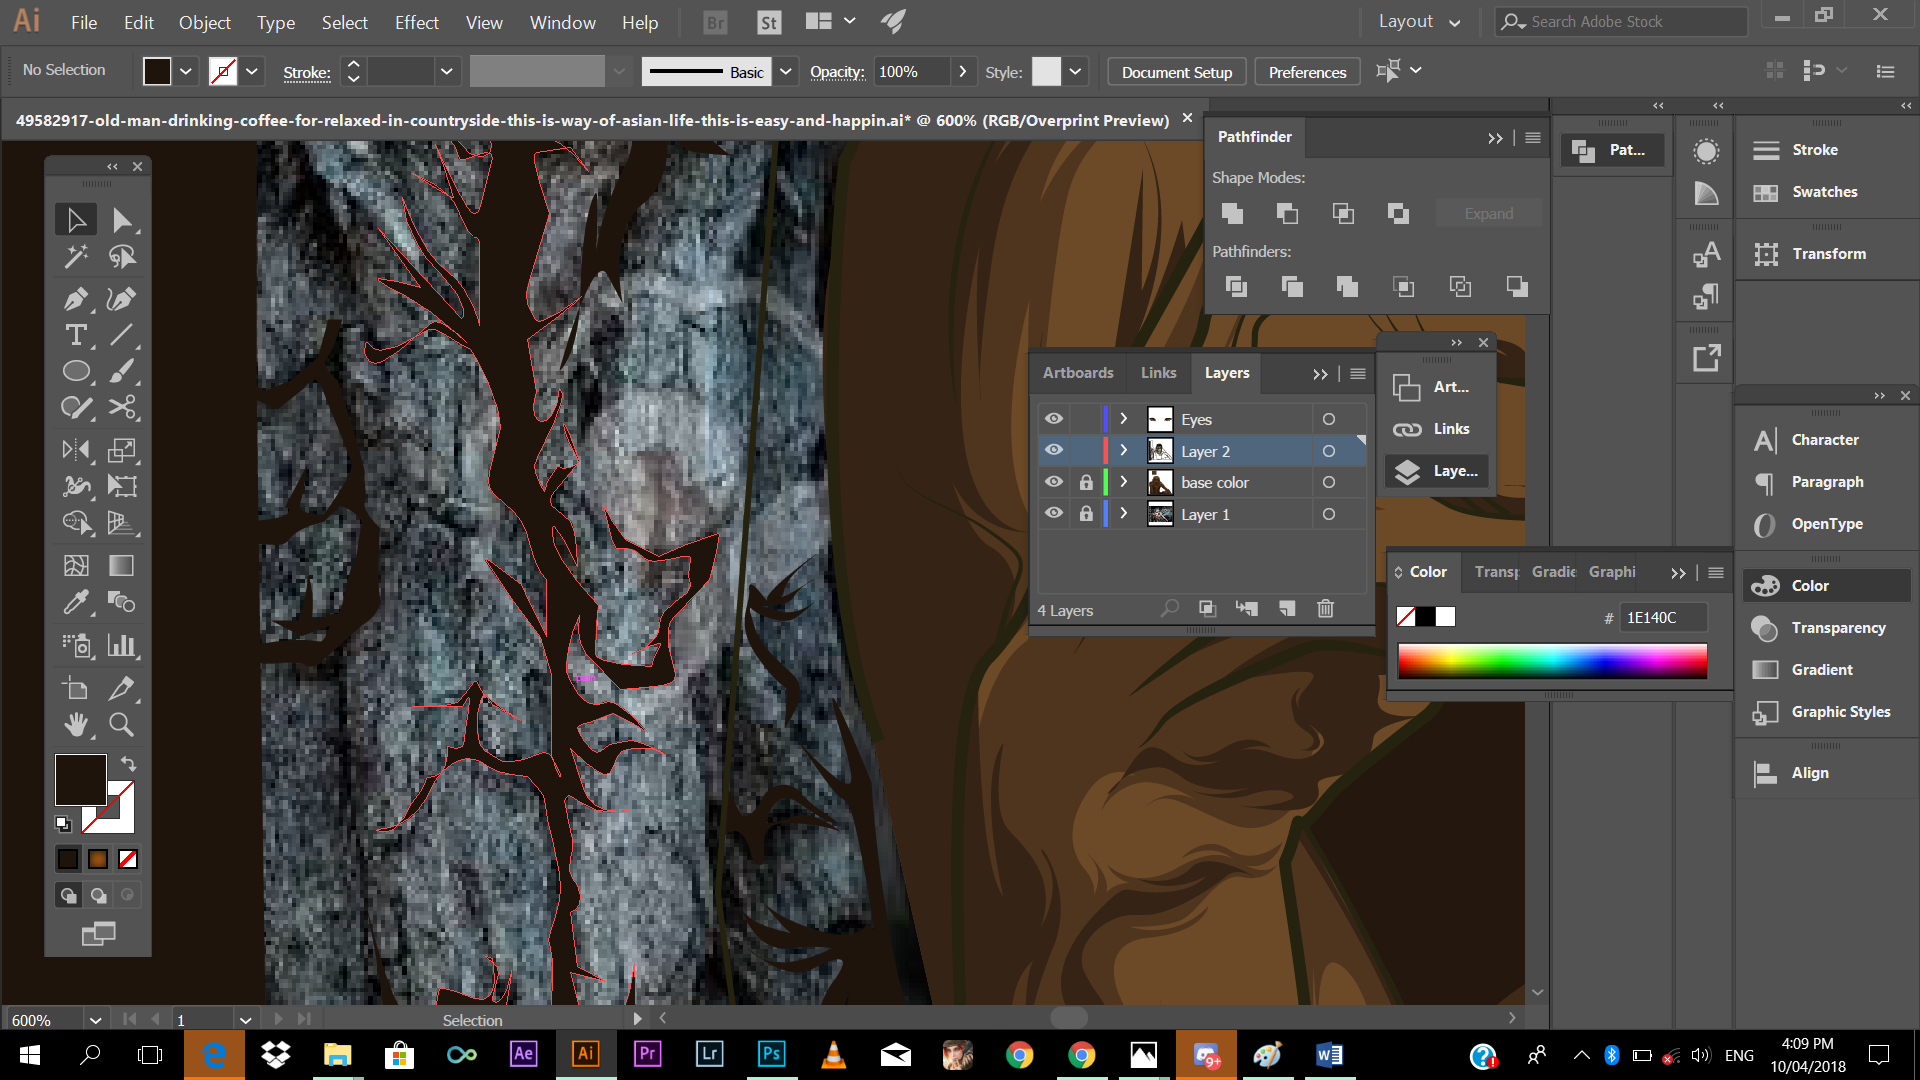Switch to the Artboards tab
Screen dimensions: 1920x1080
[x=1078, y=373]
